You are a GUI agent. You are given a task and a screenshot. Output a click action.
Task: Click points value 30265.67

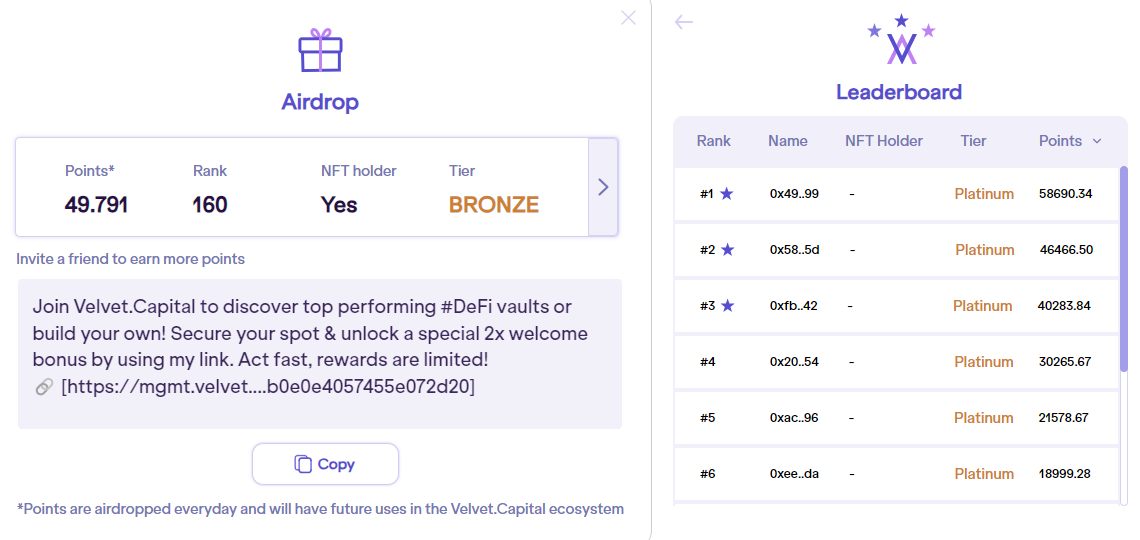[x=1064, y=362]
